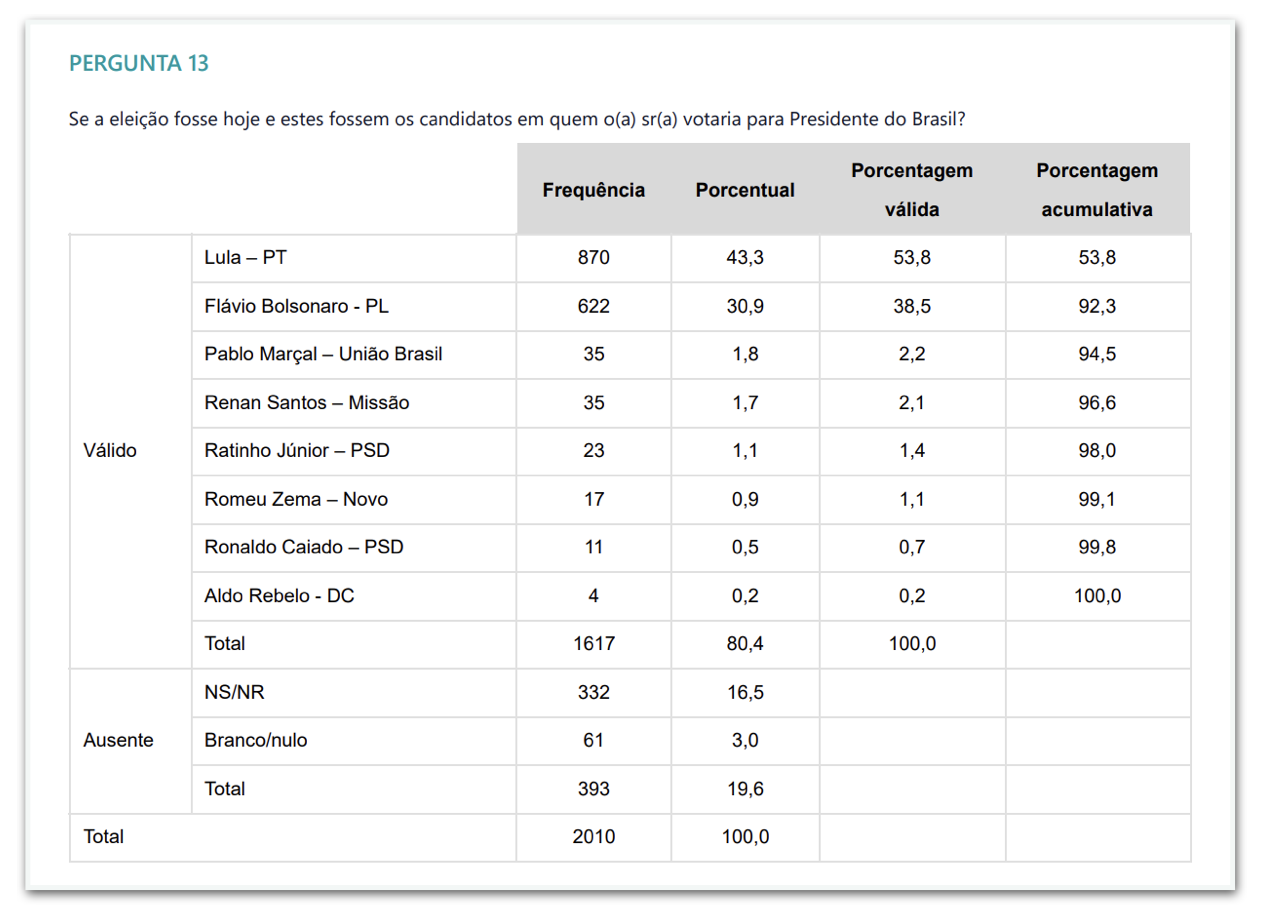This screenshot has height=916, width=1262.
Task: Click the Branco/nulo row label
Action: pyautogui.click(x=256, y=741)
